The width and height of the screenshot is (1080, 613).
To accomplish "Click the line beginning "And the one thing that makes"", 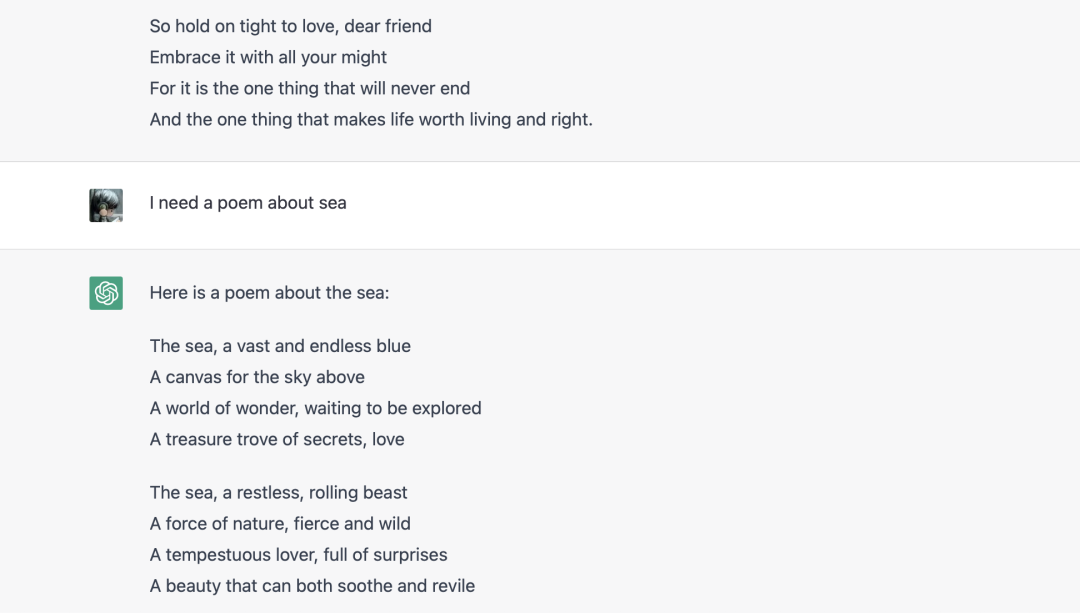I will point(371,119).
